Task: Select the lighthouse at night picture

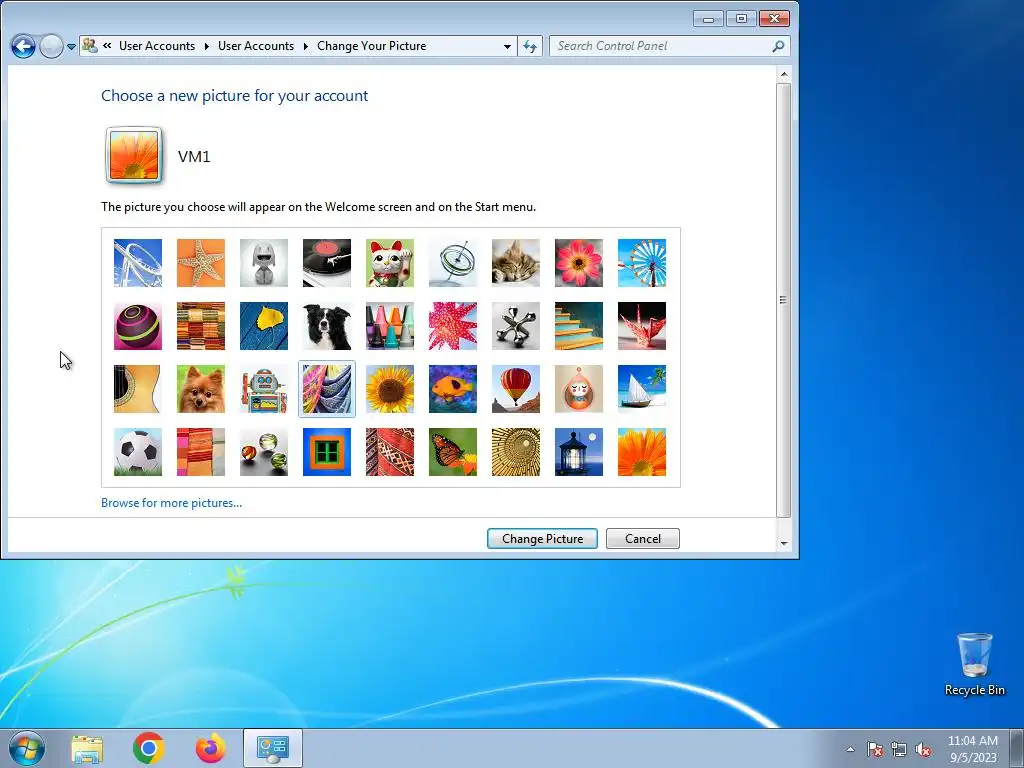Action: 579,452
